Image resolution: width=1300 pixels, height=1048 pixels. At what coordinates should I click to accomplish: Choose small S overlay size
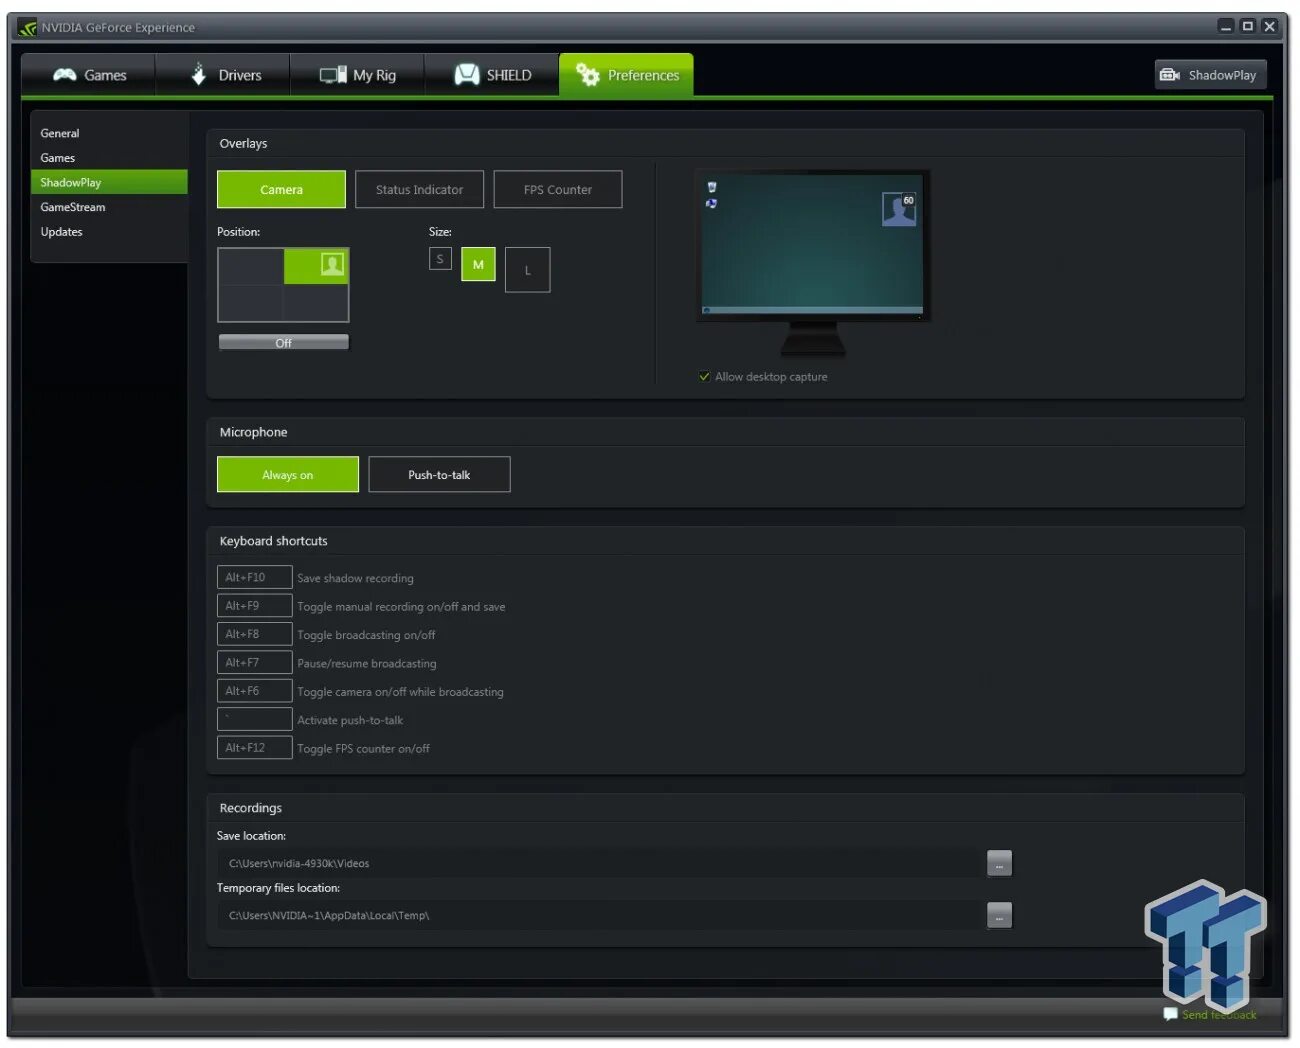[440, 259]
